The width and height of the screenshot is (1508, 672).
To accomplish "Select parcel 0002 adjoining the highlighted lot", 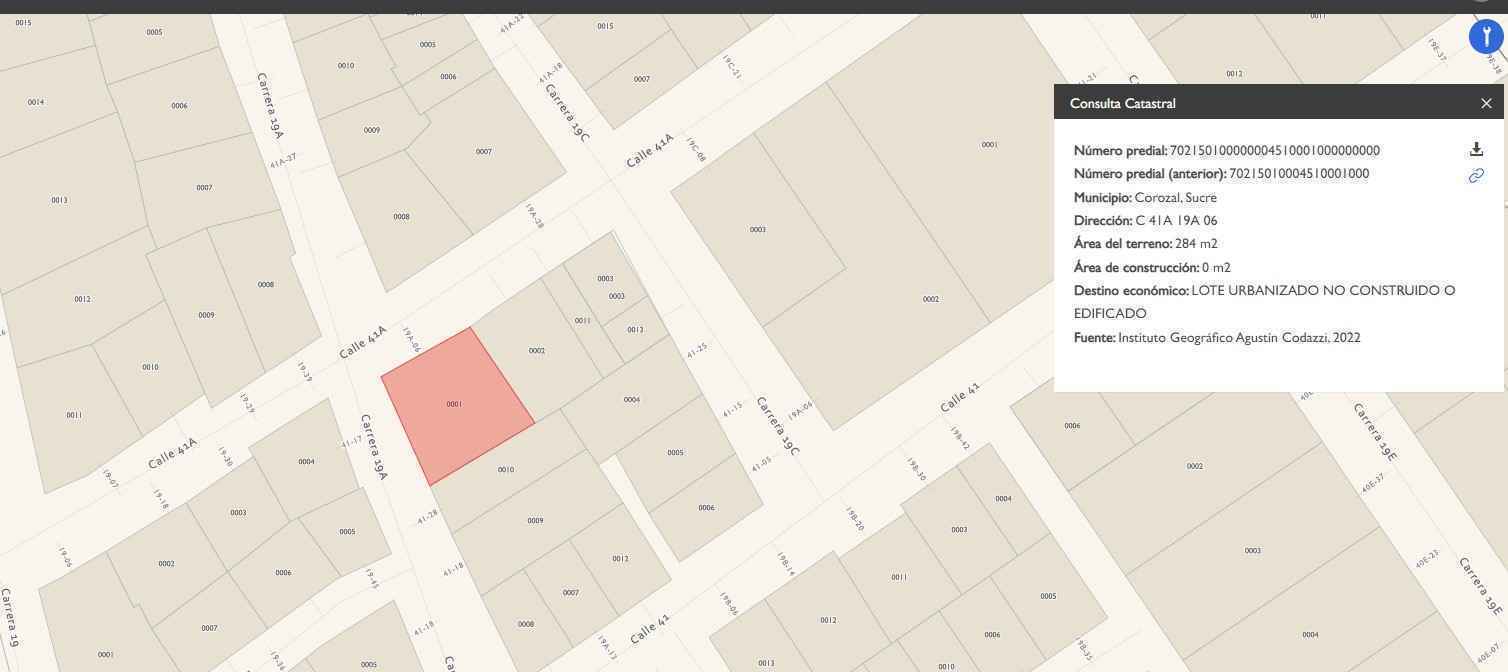I will pos(537,351).
